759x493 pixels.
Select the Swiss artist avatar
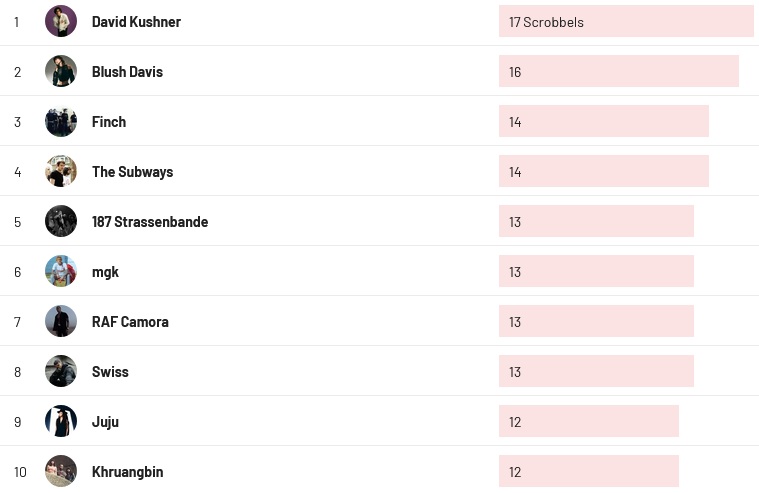61,371
